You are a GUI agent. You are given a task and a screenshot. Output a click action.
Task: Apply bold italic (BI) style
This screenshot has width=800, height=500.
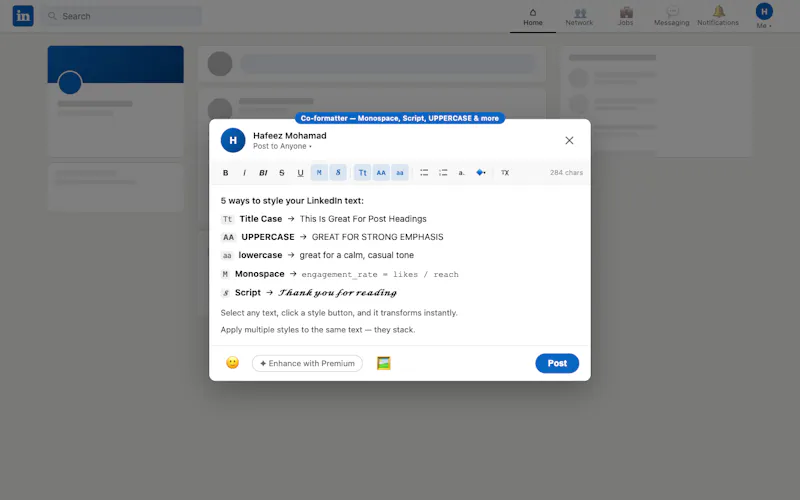click(x=263, y=173)
